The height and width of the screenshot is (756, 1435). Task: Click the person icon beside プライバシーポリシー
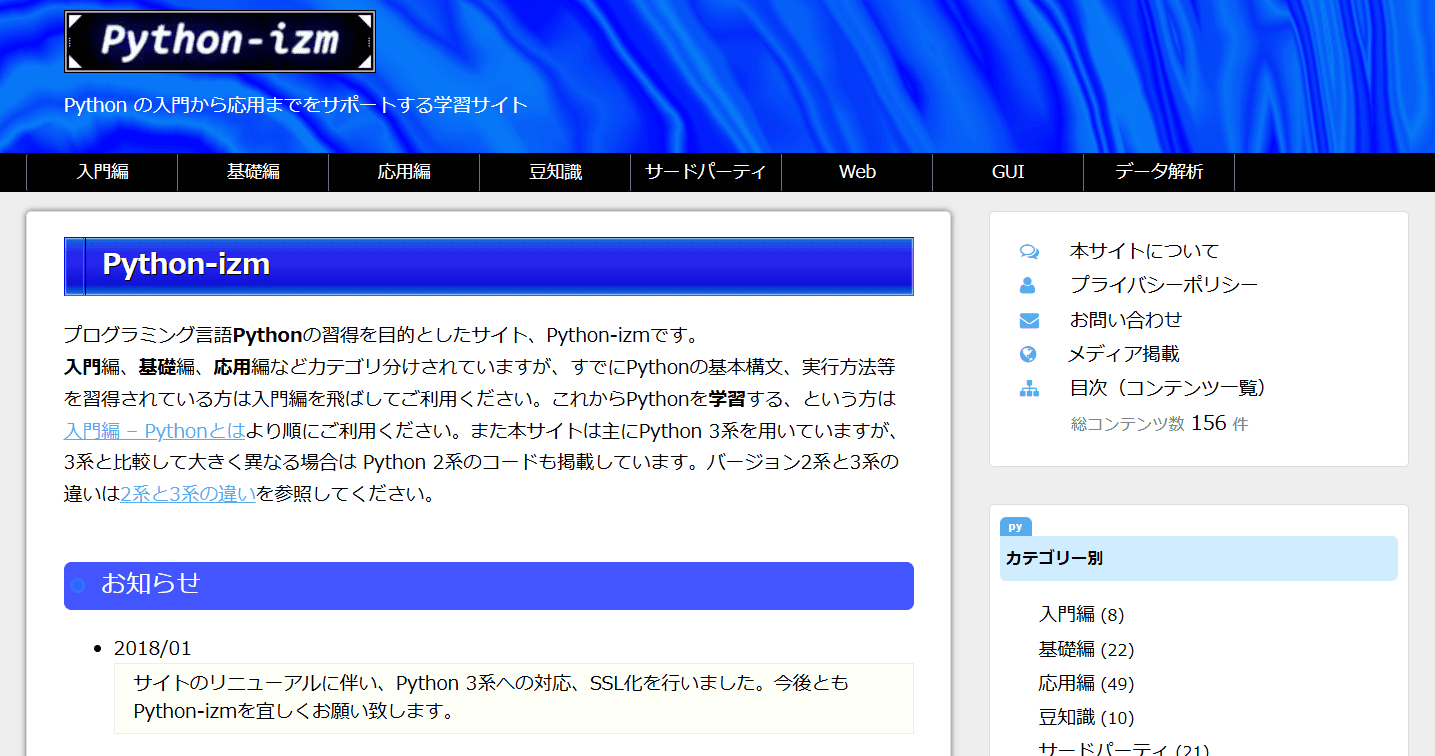point(1028,286)
